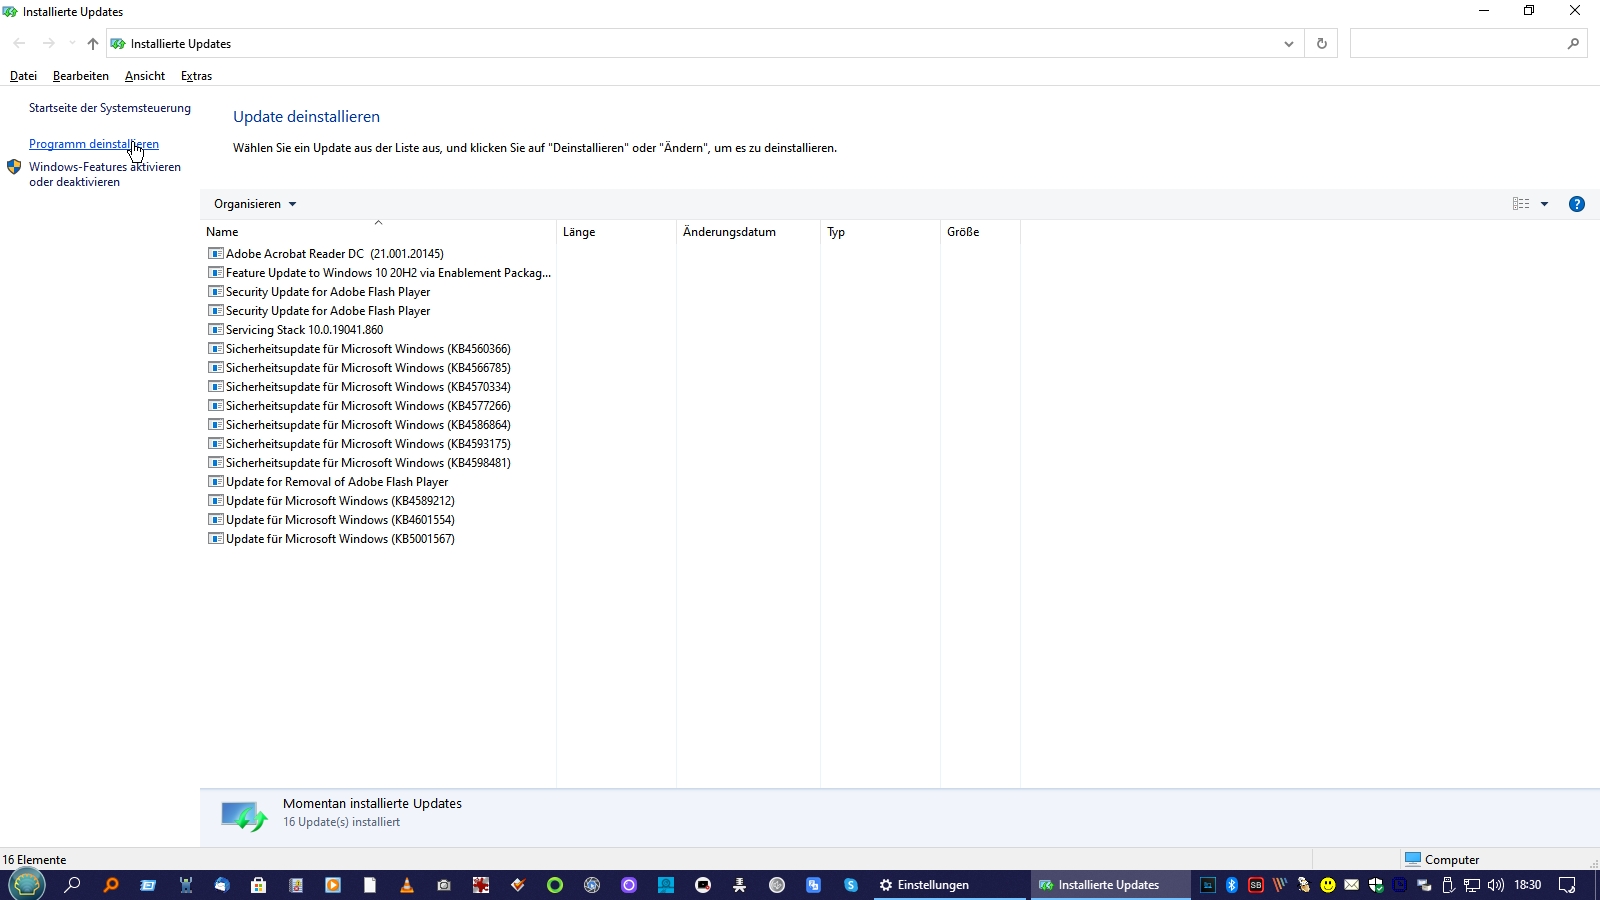Select Sicherheitsupdate KB4566785
1600x900 pixels.
(x=360, y=368)
